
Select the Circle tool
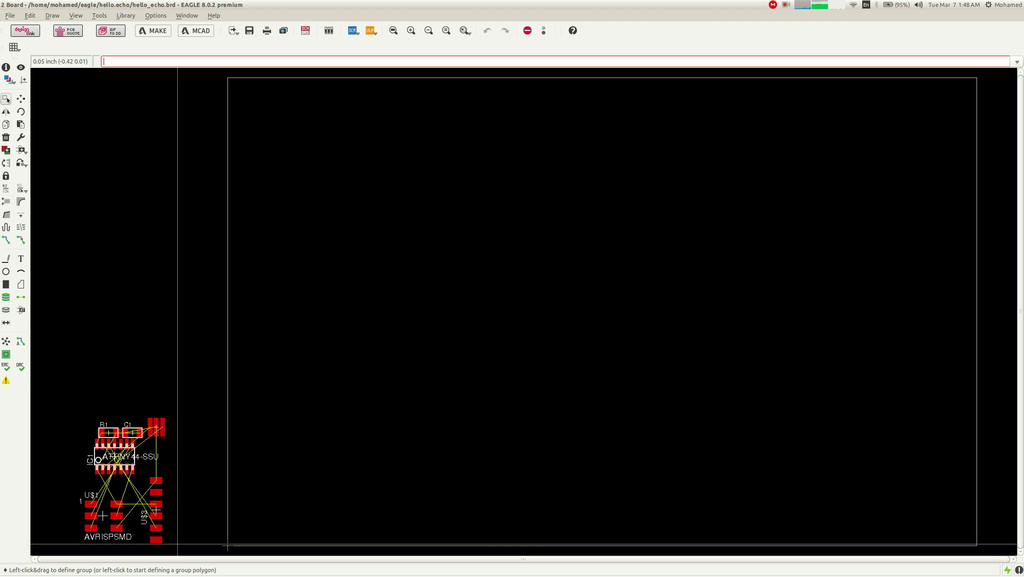click(6, 272)
